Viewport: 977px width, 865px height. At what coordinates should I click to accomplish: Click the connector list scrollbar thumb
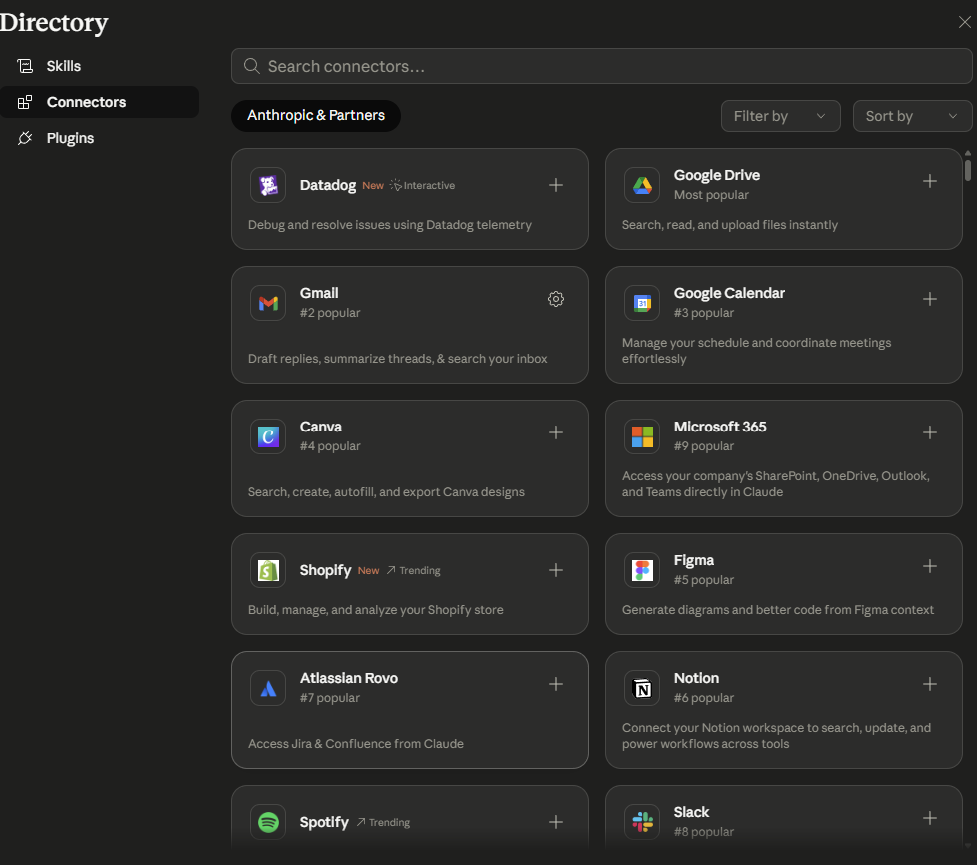click(968, 170)
